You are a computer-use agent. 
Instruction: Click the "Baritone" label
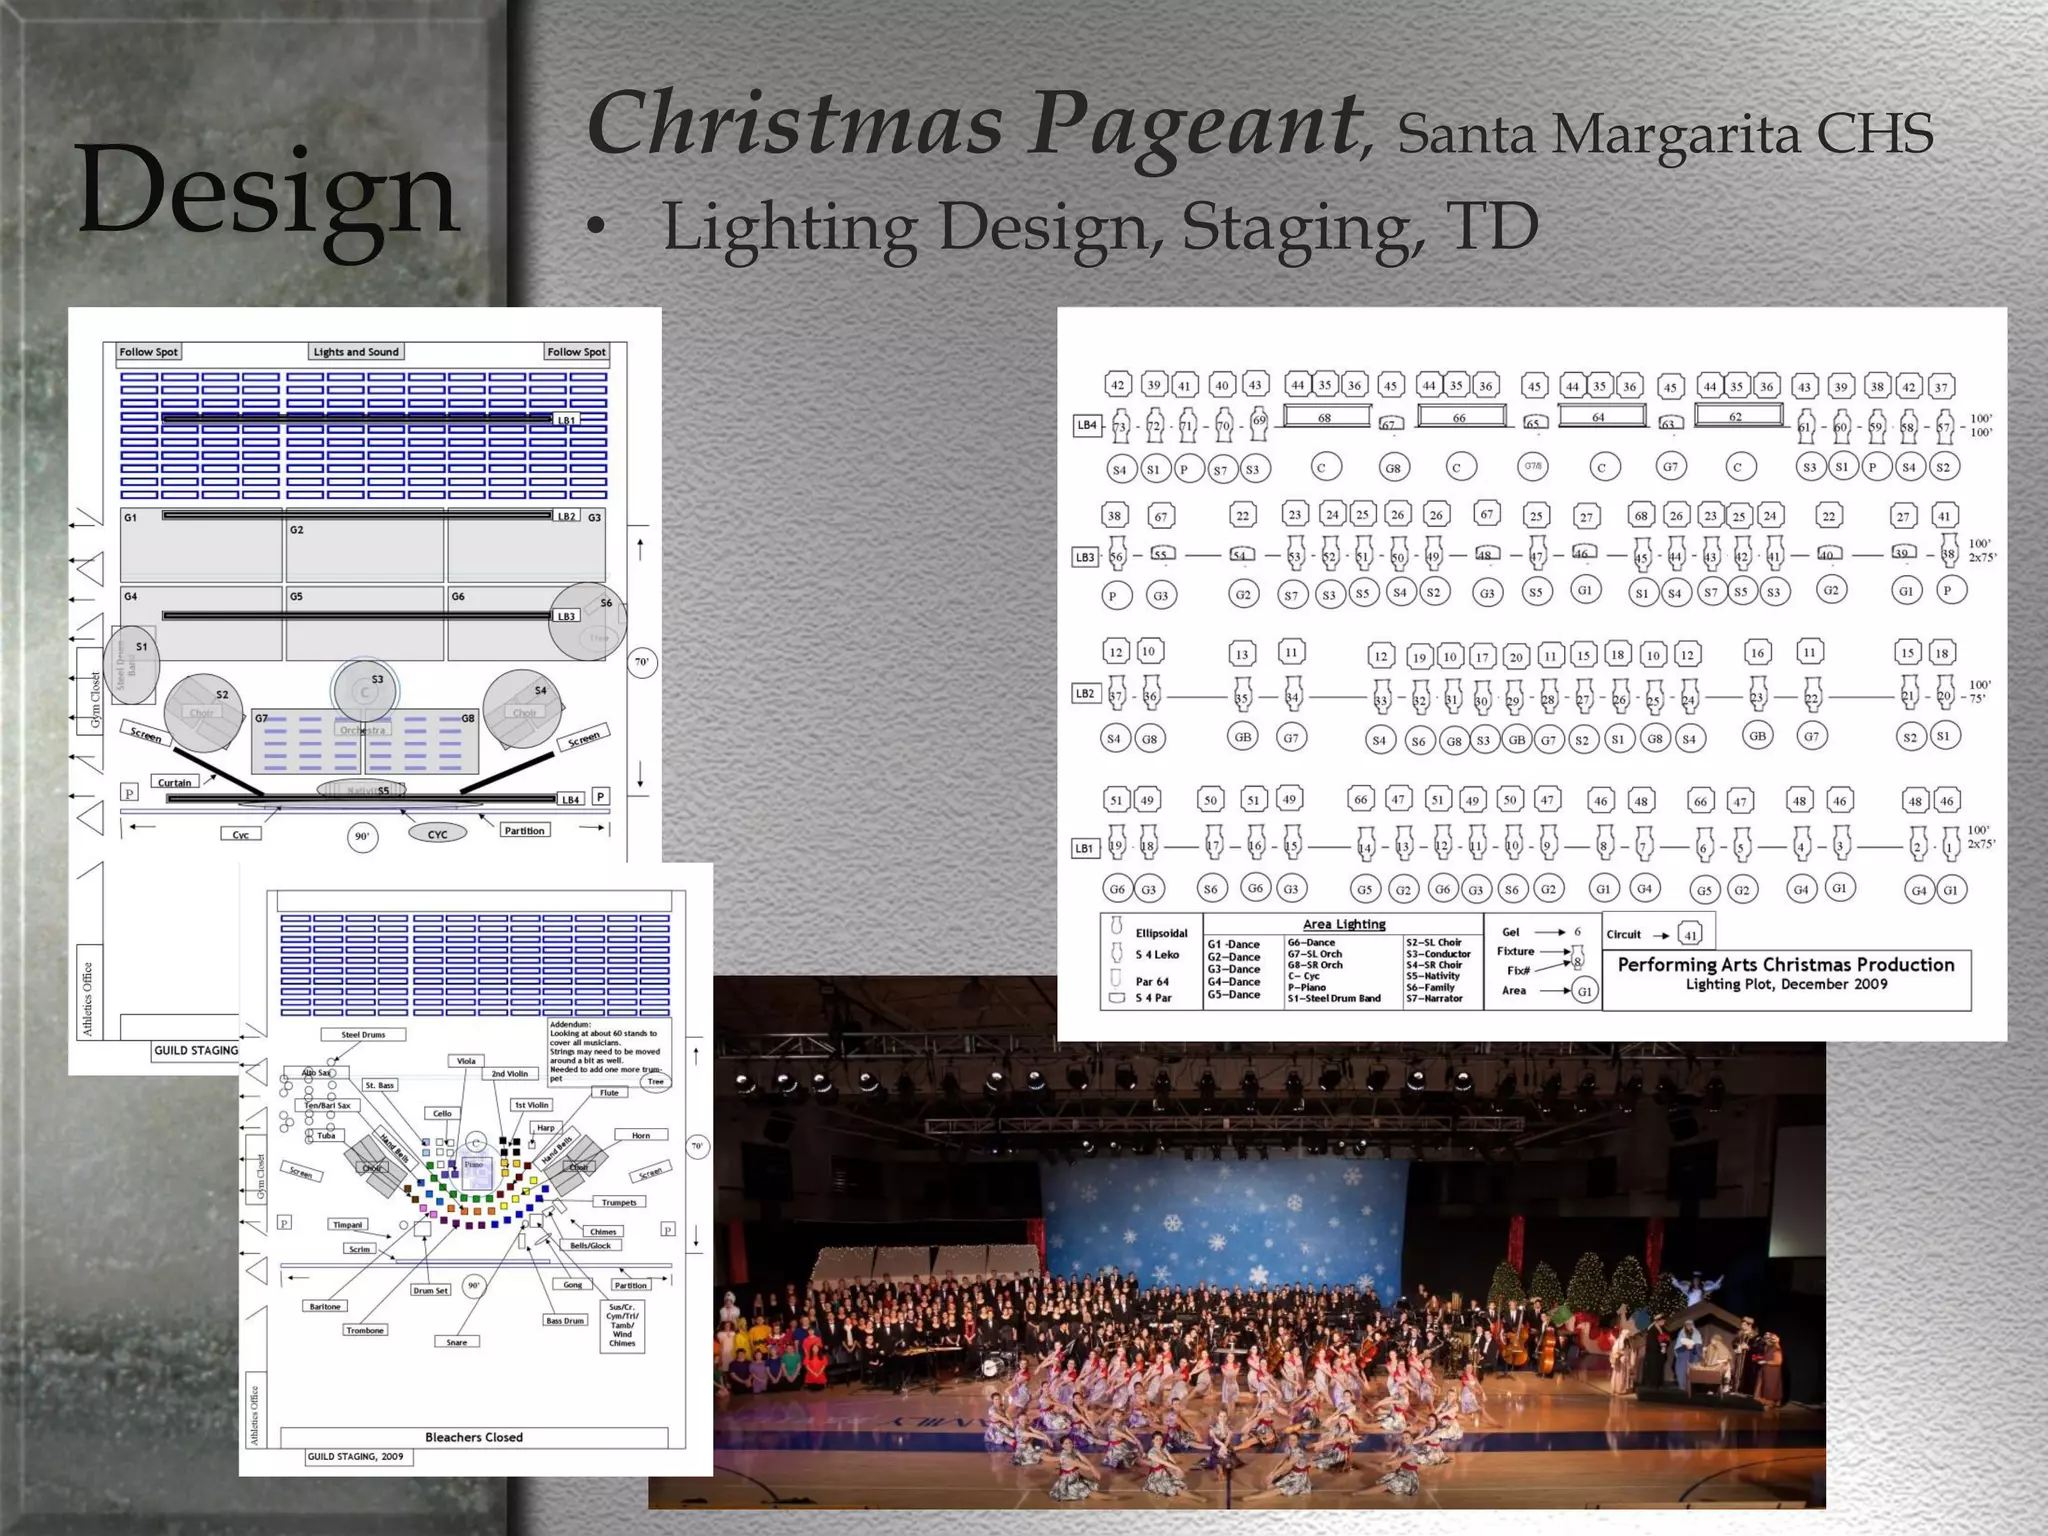coord(325,1307)
